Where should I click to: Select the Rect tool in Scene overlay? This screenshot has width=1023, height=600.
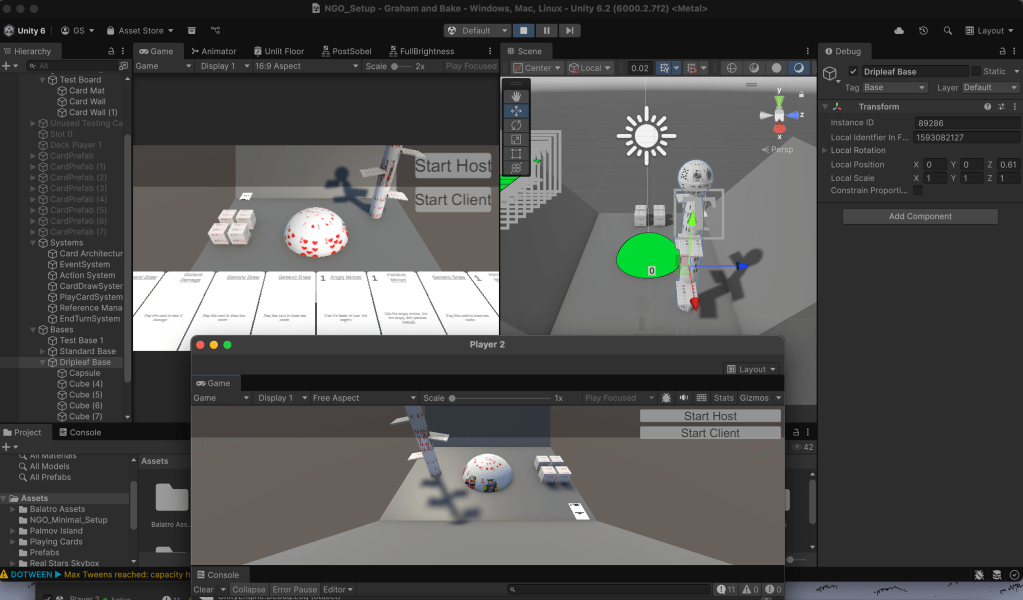tap(516, 154)
